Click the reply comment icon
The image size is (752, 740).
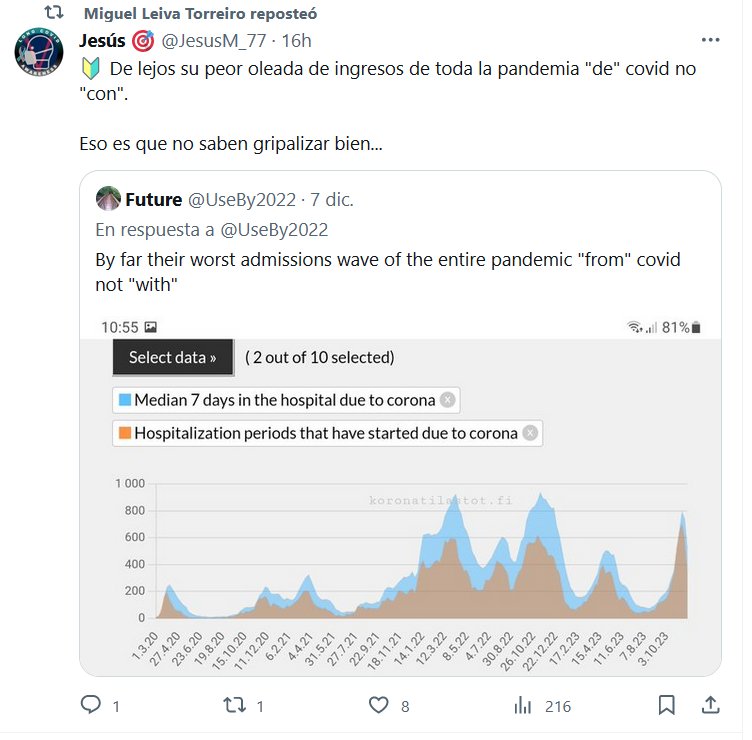[91, 706]
